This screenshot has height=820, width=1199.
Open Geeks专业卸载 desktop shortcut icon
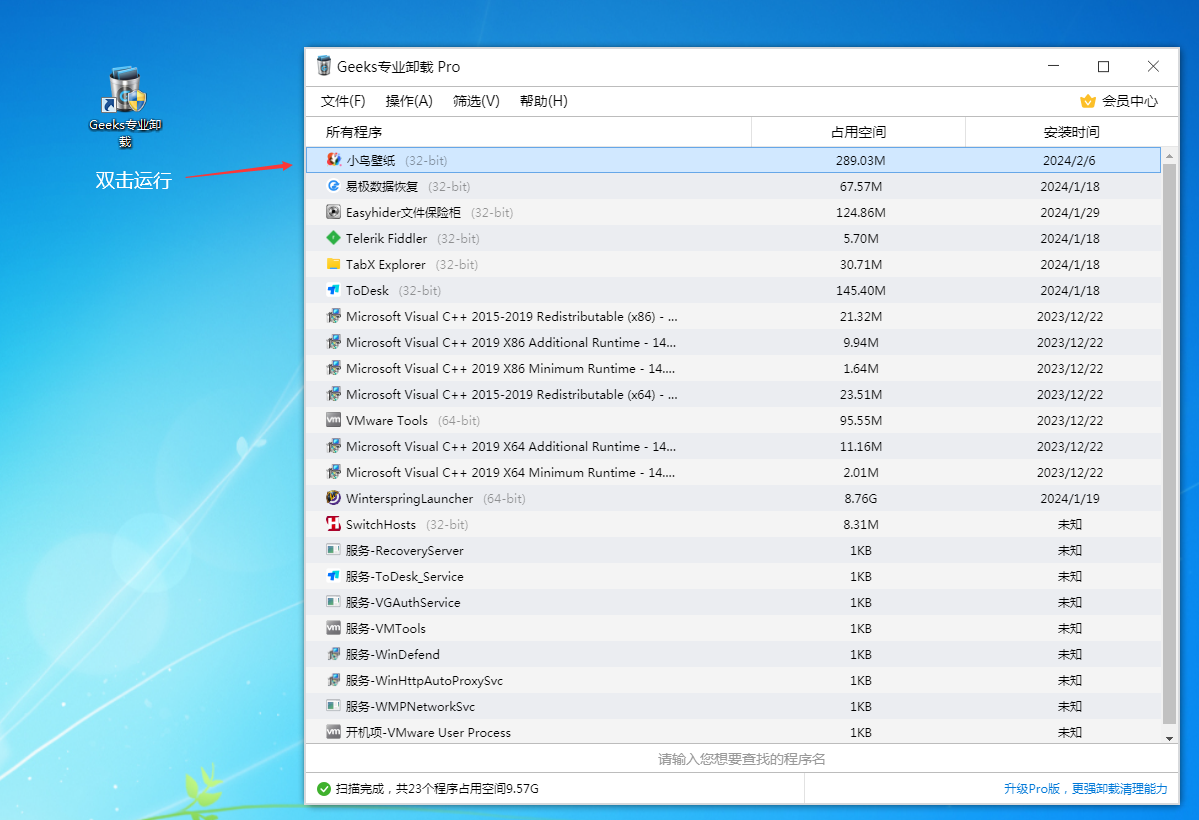coord(125,90)
